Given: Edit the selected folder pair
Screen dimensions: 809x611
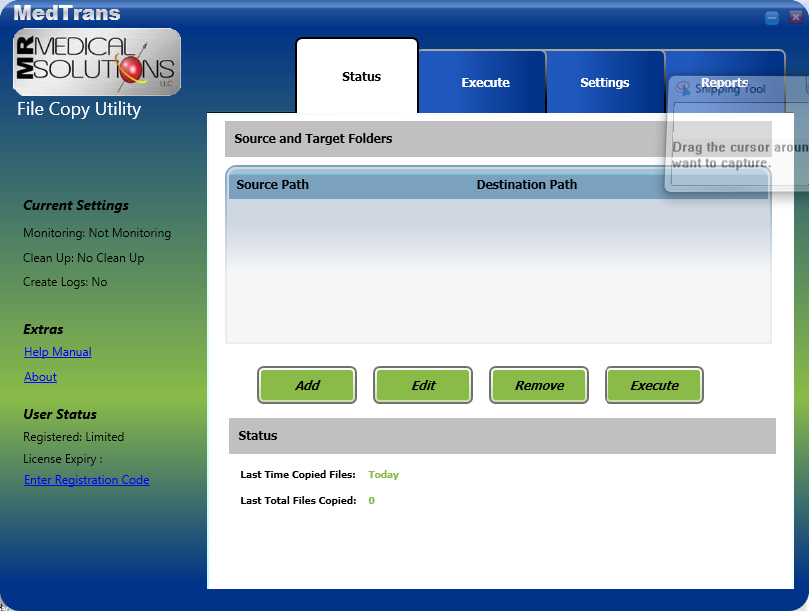Looking at the screenshot, I should click(x=422, y=385).
